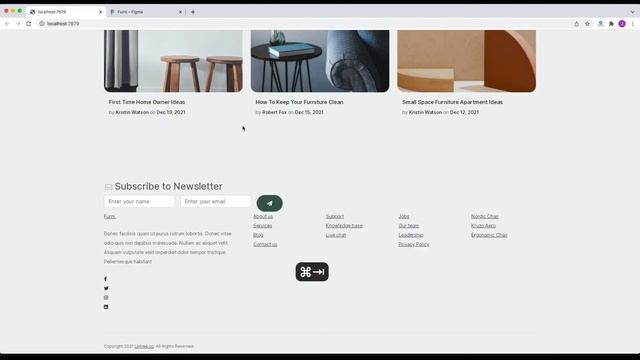Click the orange abstract blog thumbnail

pyautogui.click(x=467, y=61)
